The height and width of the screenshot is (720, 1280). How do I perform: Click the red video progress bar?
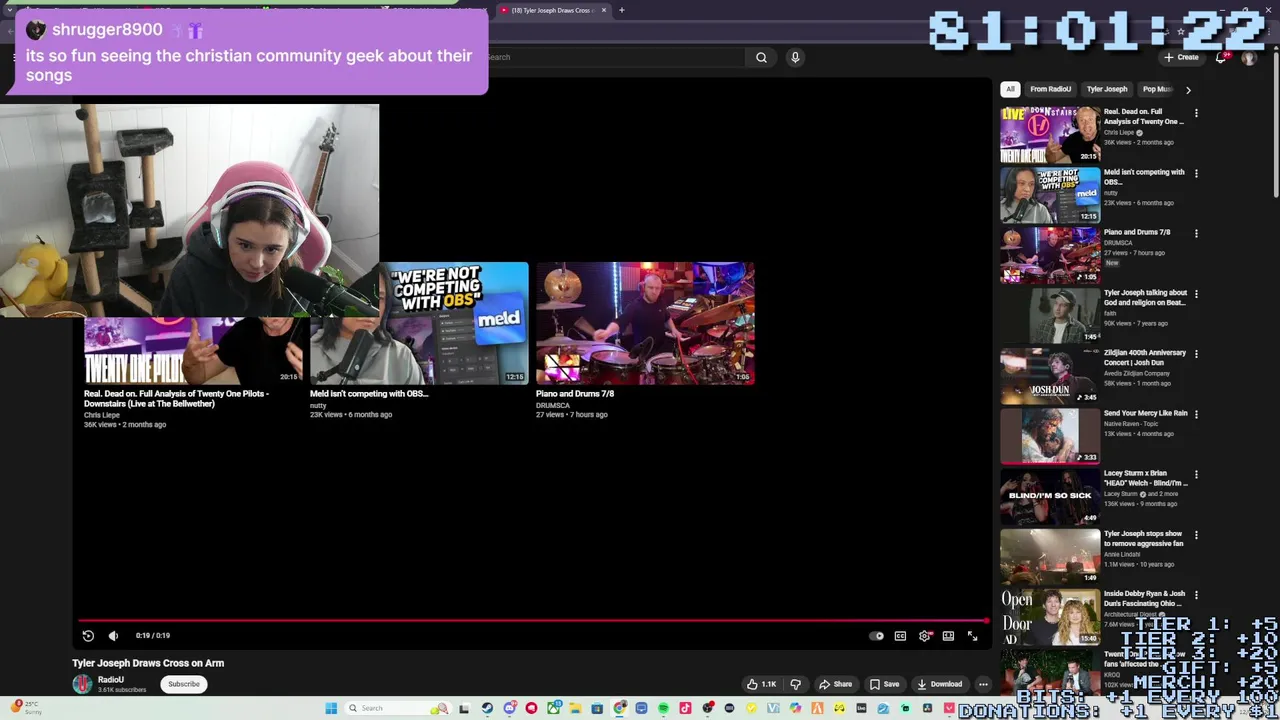coord(532,620)
